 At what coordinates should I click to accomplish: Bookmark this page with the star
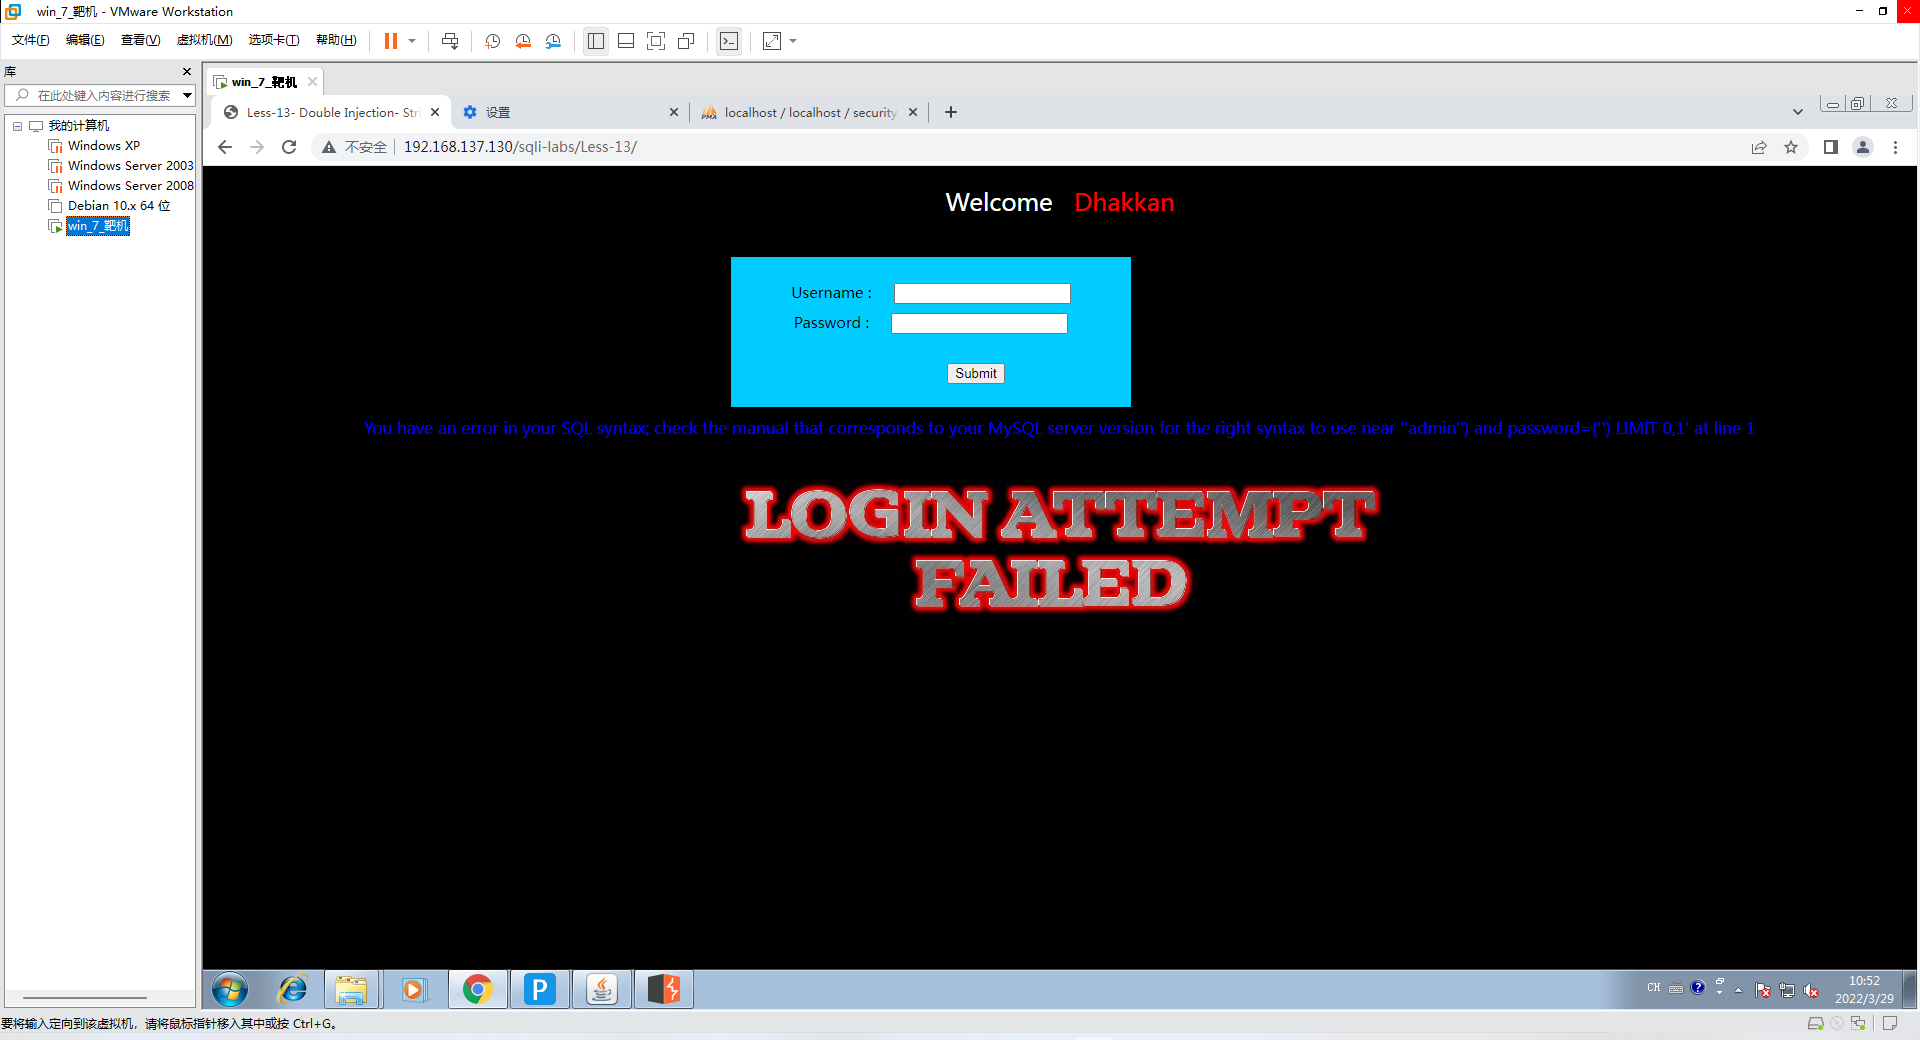point(1791,147)
